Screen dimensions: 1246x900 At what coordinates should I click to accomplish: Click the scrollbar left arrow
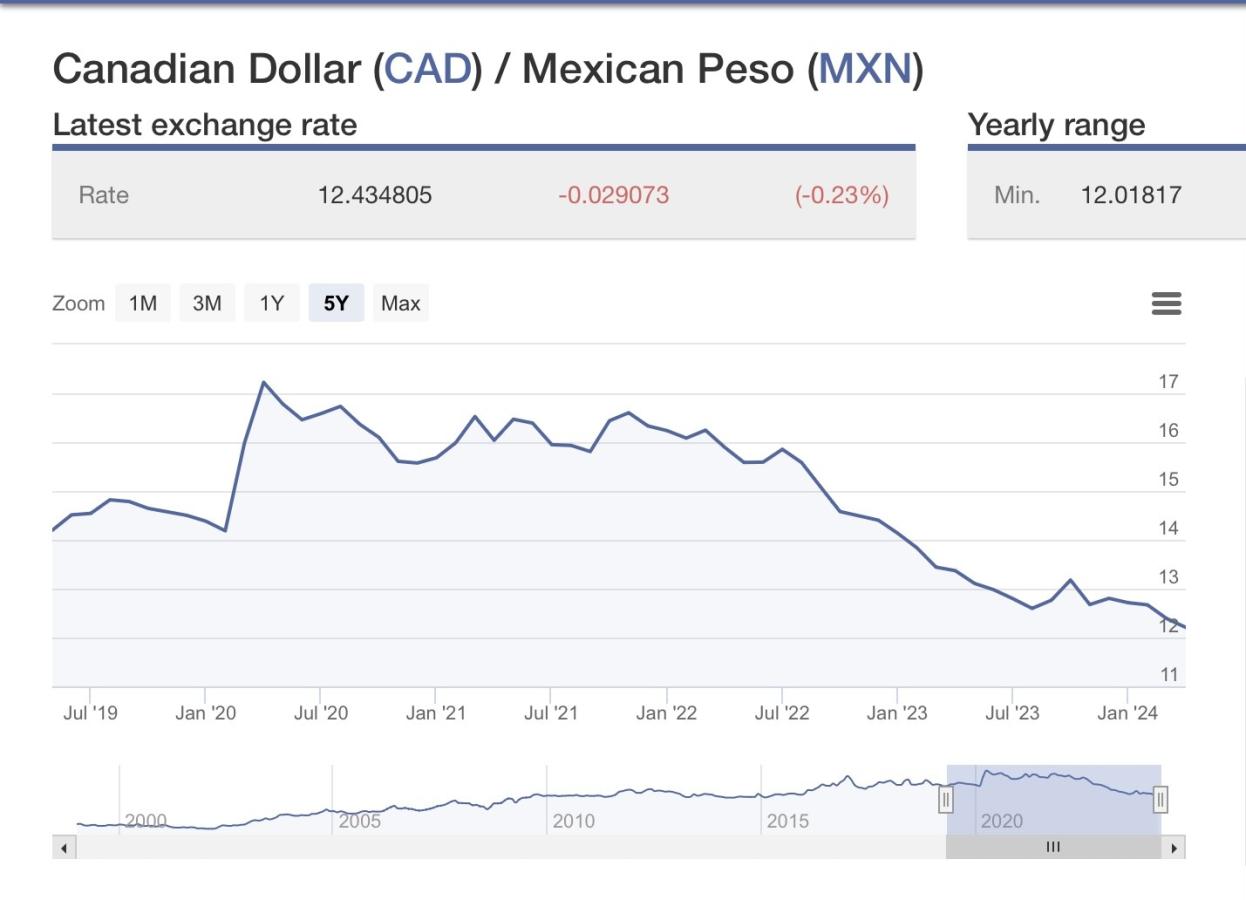64,848
